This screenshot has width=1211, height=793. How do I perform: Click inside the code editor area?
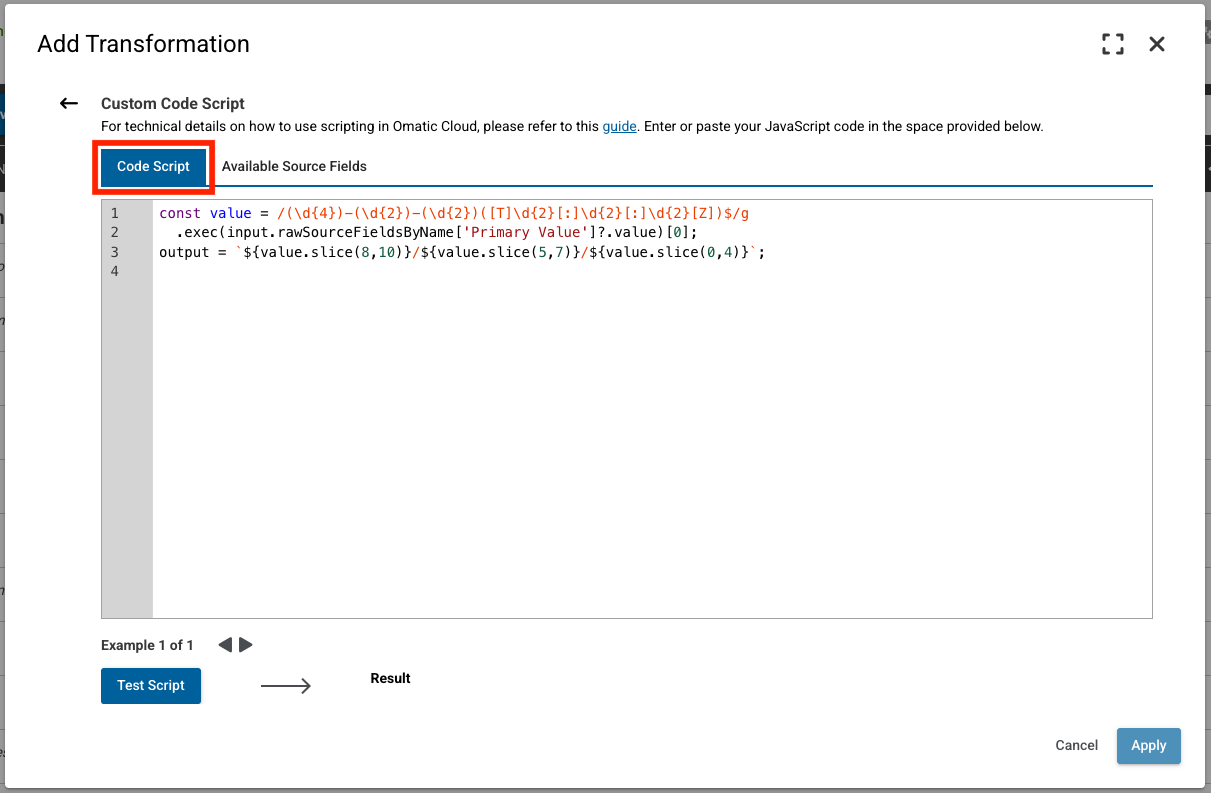click(x=600, y=400)
